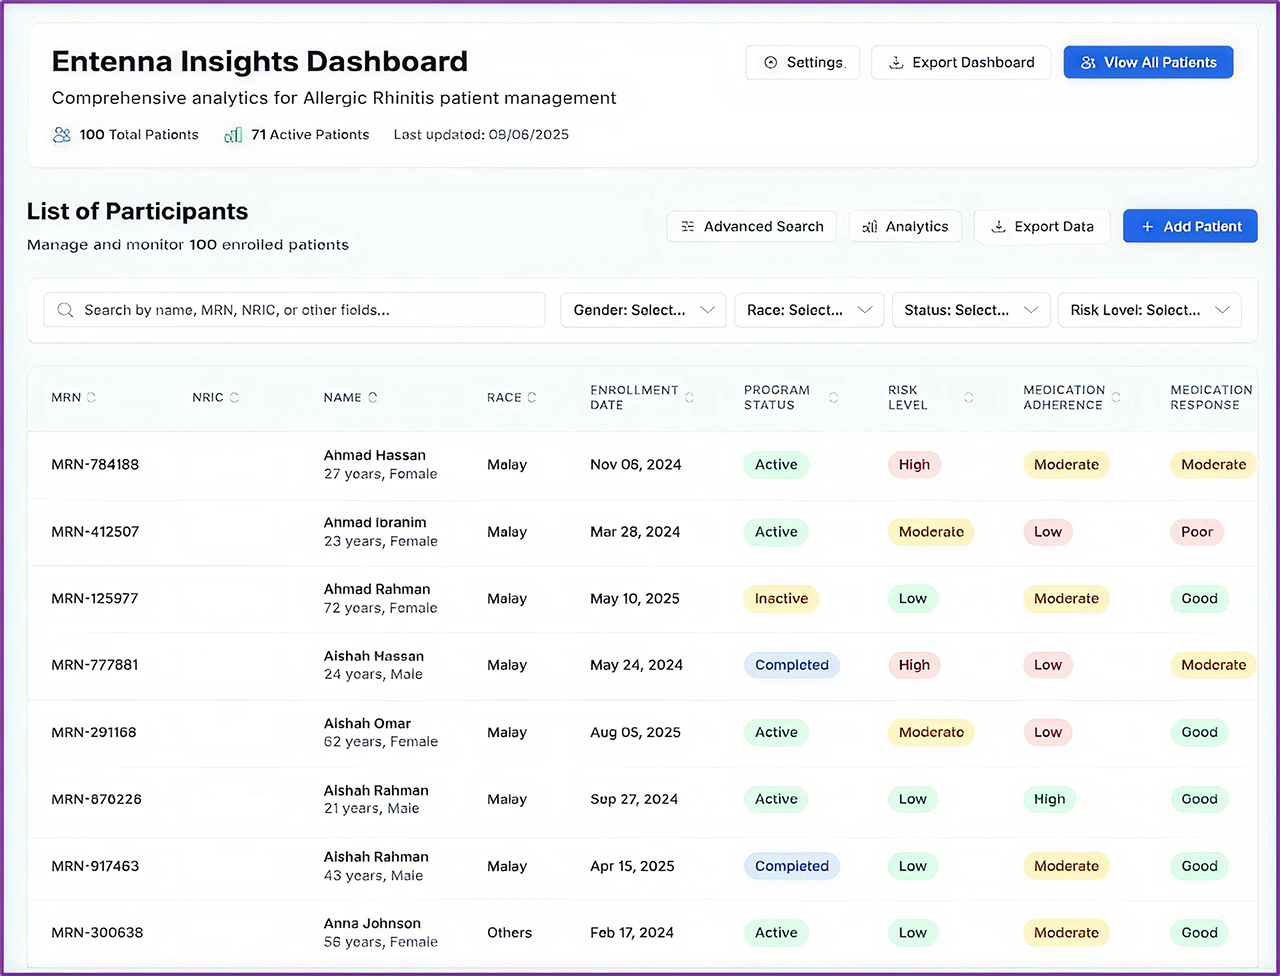Sort by Program Status column icon
Screen dimensions: 1280x976
(833, 397)
